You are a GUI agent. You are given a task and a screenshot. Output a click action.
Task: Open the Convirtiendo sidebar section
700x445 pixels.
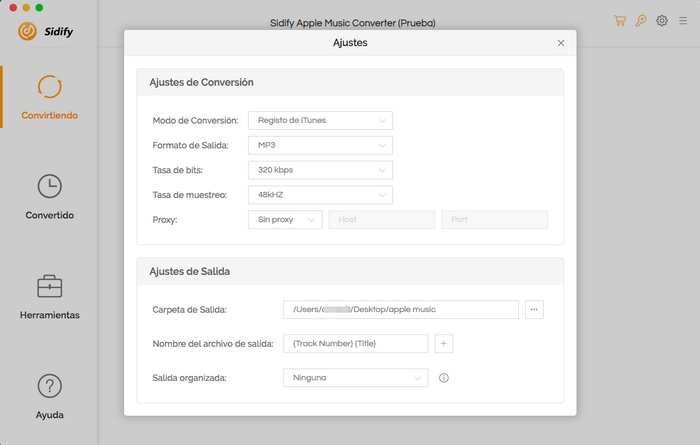tap(49, 97)
